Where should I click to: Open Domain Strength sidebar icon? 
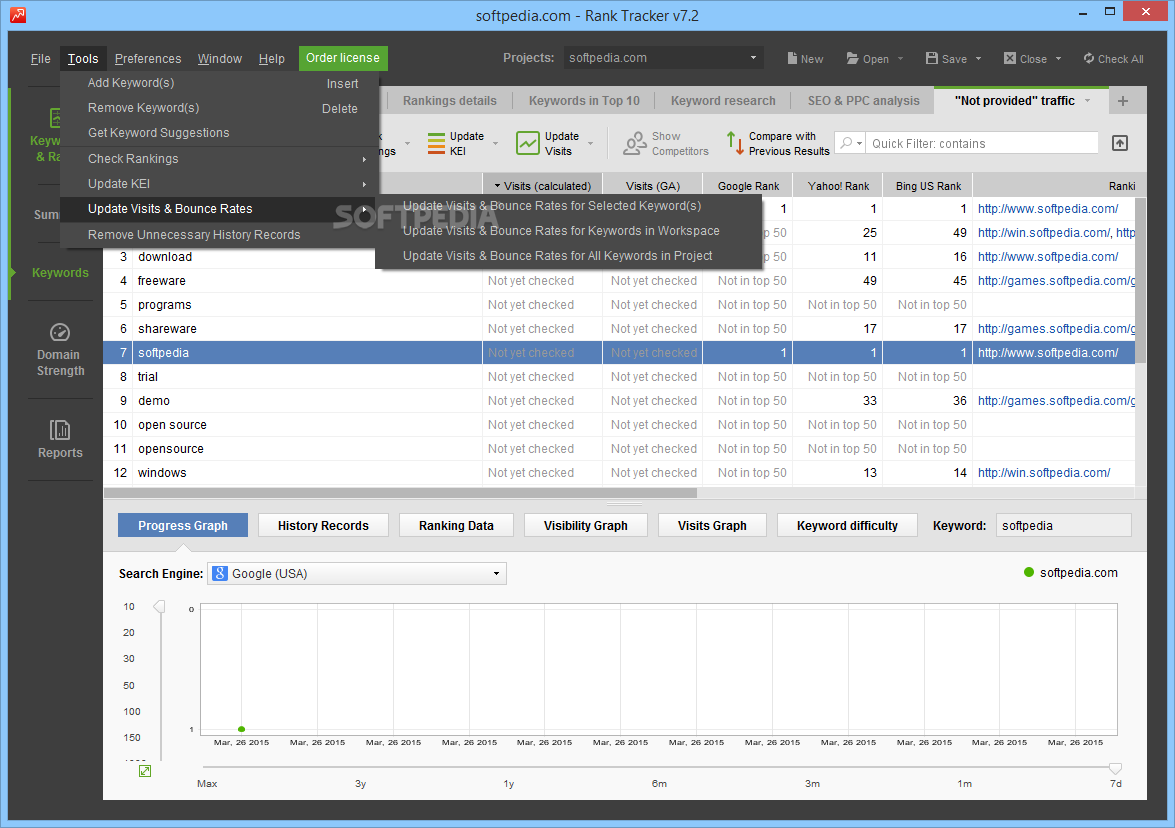click(x=60, y=332)
